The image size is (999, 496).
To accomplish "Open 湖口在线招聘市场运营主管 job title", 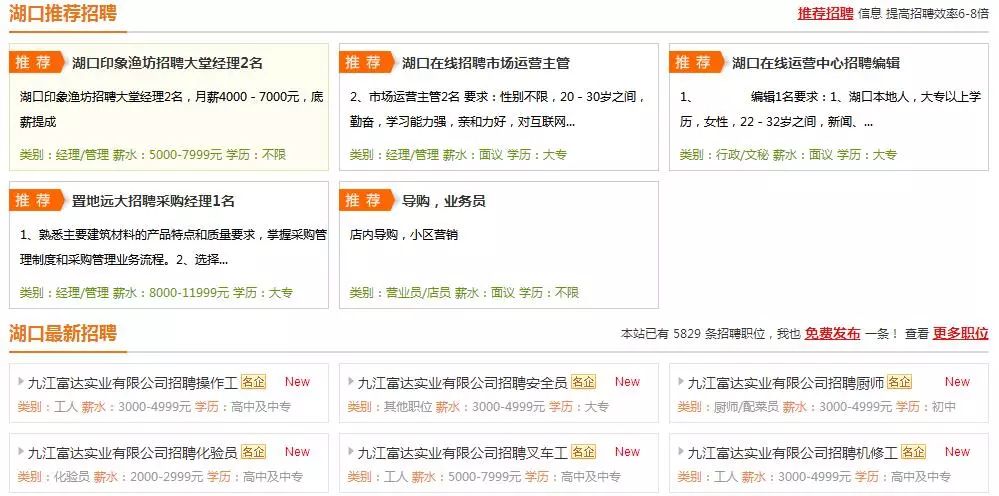I will pyautogui.click(x=485, y=63).
